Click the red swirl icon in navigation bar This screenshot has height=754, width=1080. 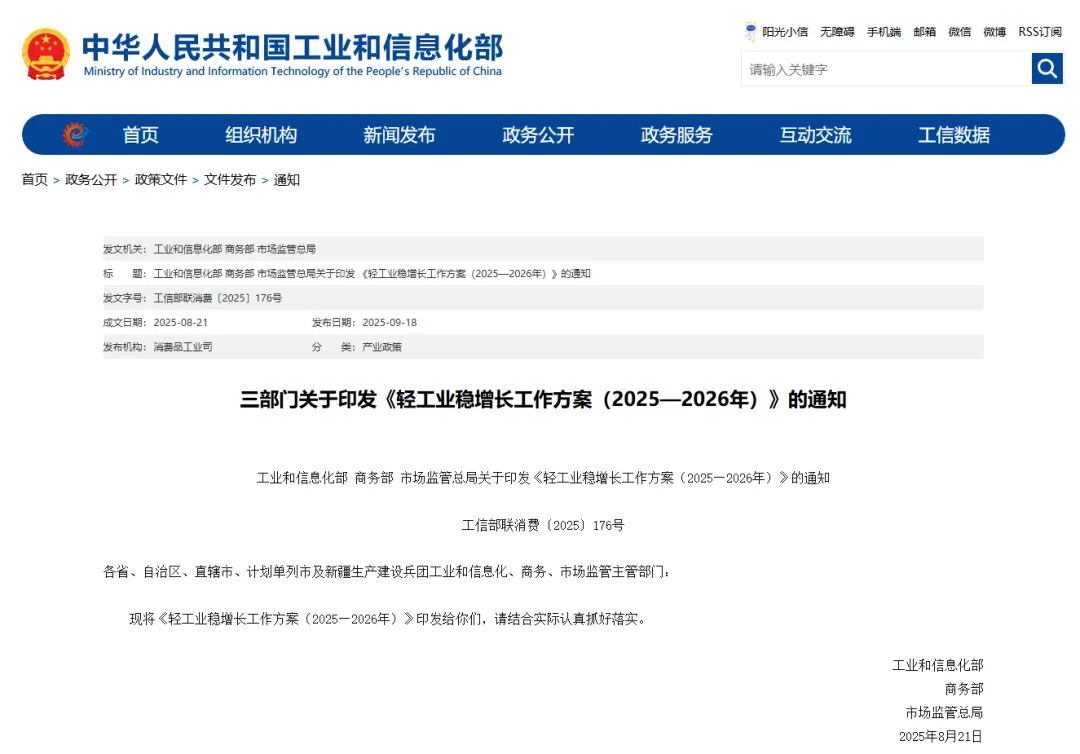tap(75, 134)
